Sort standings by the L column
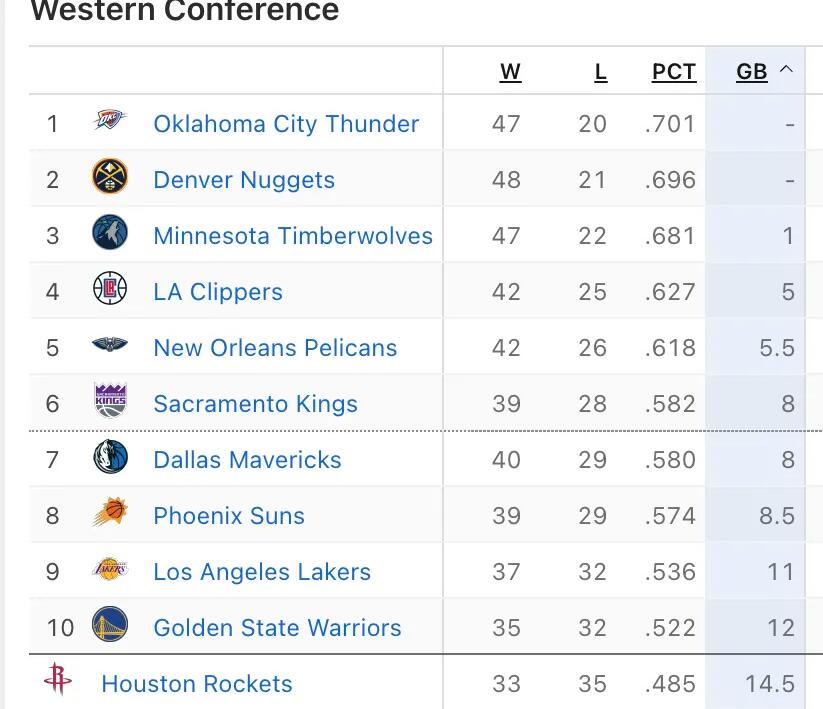This screenshot has height=709, width=823. (x=600, y=72)
